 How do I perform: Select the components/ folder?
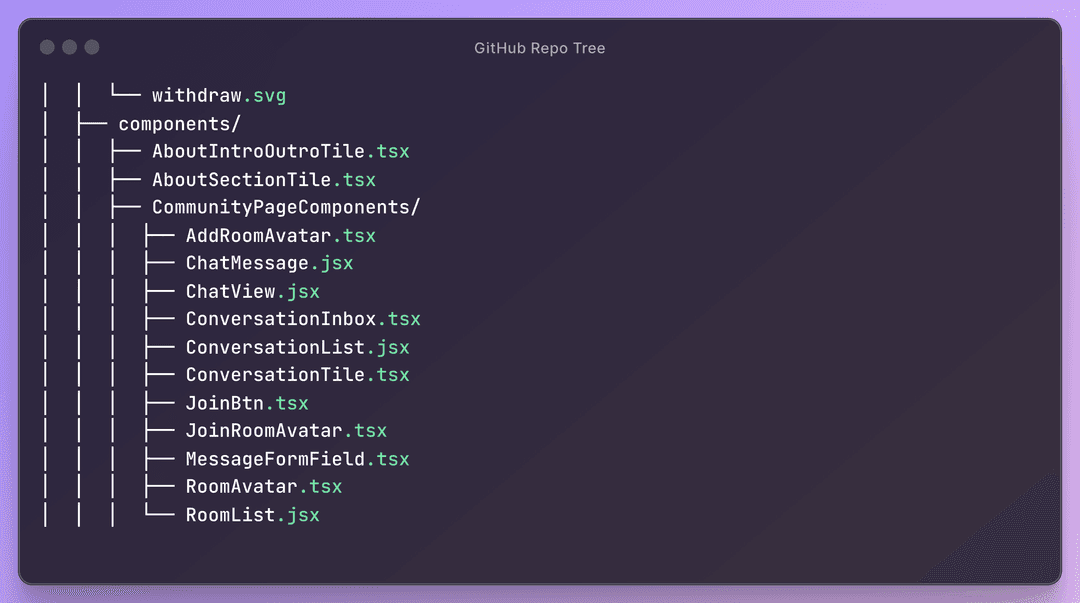pos(179,124)
